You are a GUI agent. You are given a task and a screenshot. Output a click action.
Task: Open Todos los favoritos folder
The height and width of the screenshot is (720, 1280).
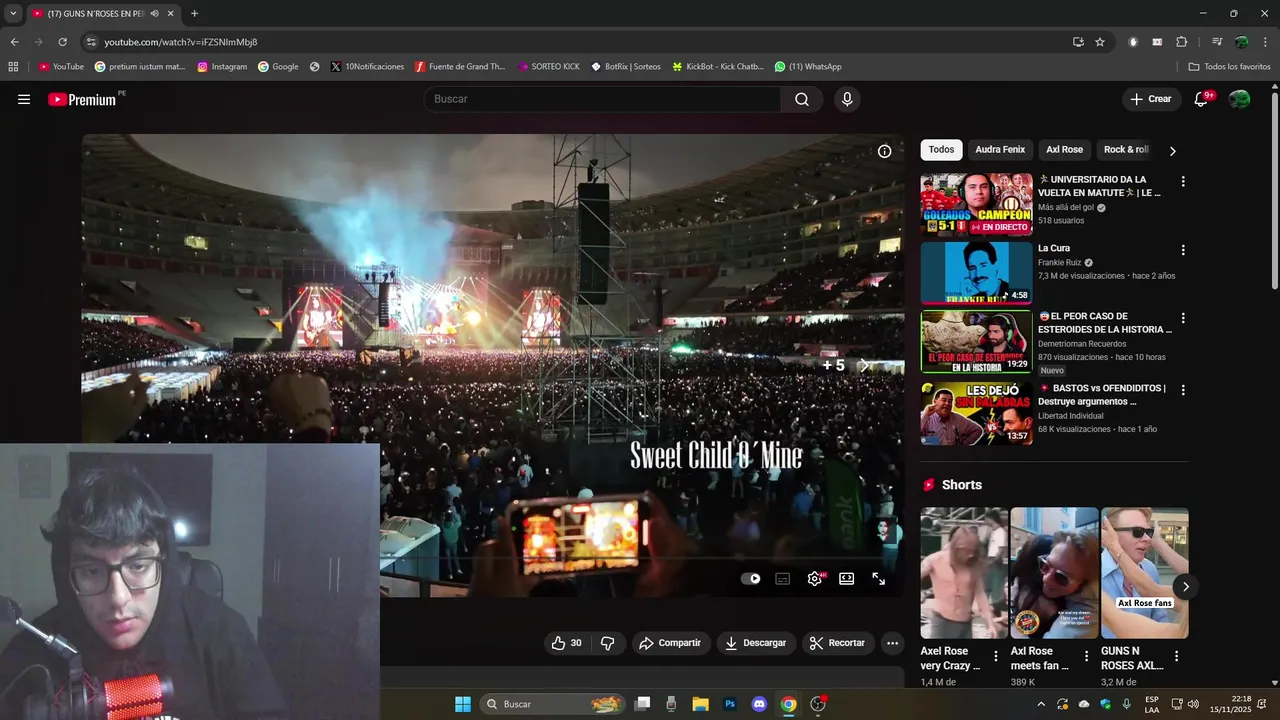click(x=1229, y=67)
